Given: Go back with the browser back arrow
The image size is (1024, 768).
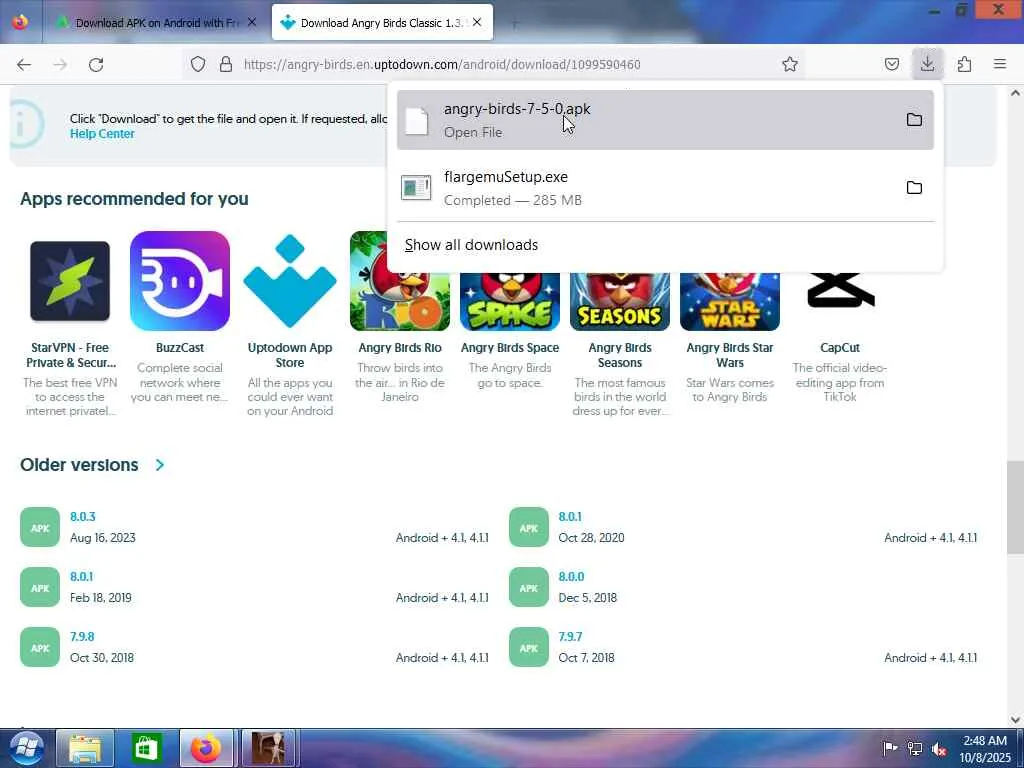Looking at the screenshot, I should point(24,64).
